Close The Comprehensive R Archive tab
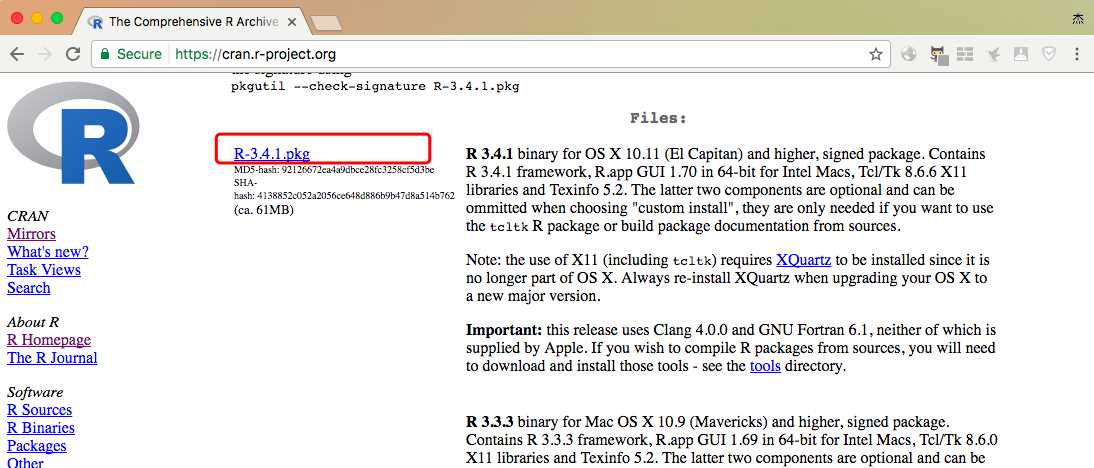 point(292,22)
